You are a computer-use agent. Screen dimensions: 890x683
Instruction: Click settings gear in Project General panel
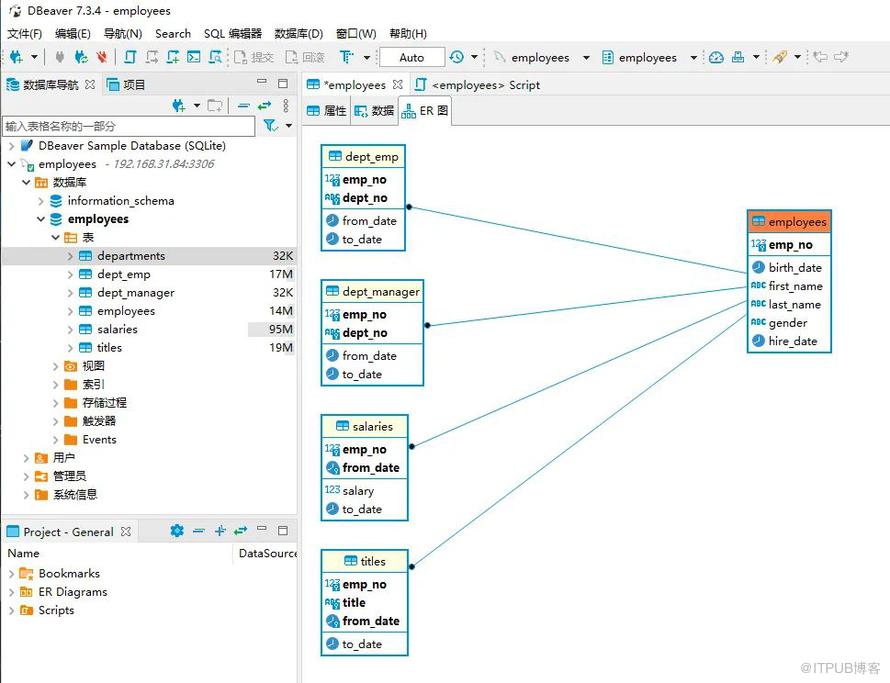177,531
